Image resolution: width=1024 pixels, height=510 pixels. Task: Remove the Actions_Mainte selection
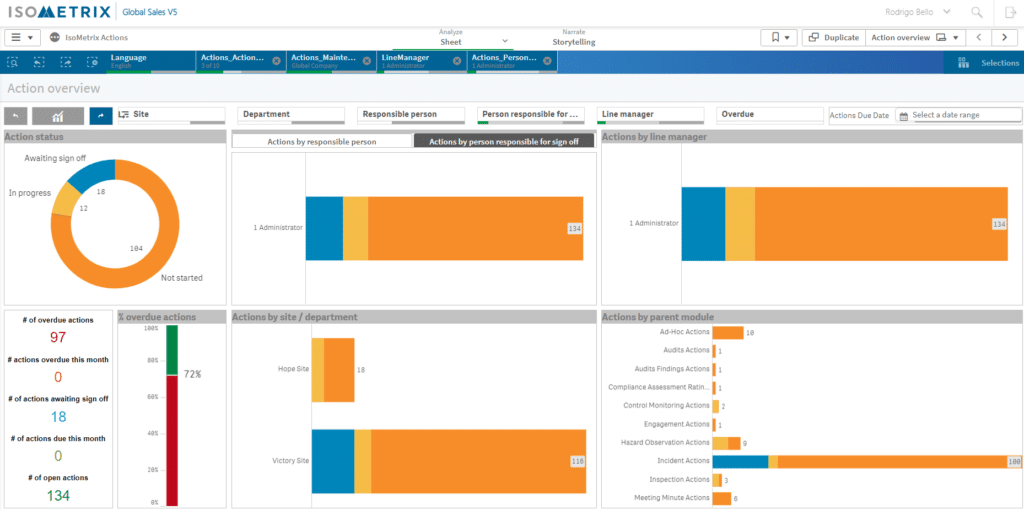click(367, 61)
